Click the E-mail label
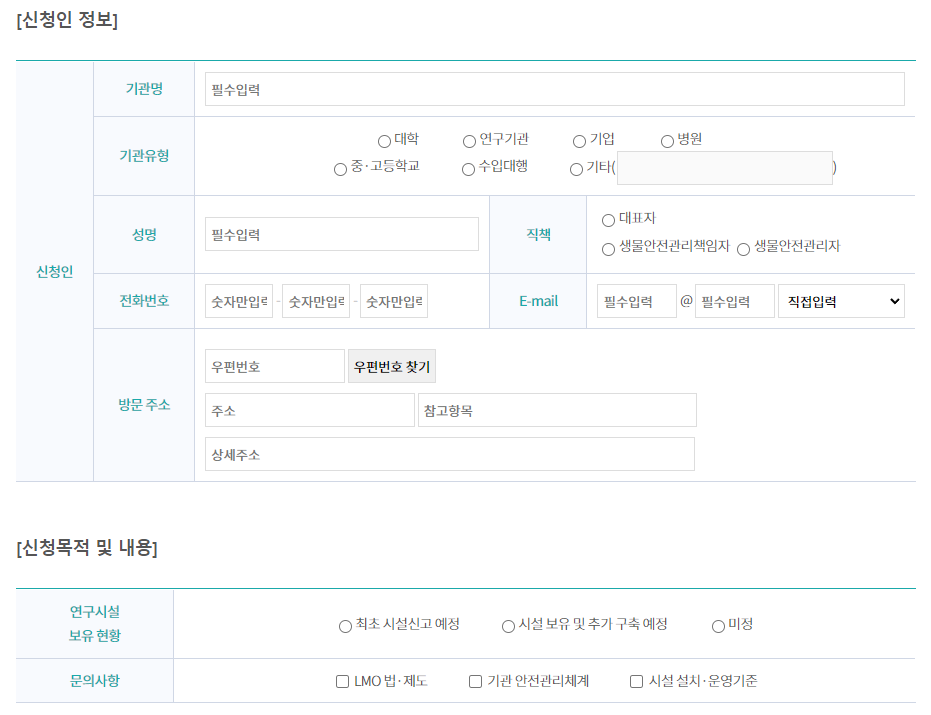Screen dimensions: 931x715 click(539, 301)
